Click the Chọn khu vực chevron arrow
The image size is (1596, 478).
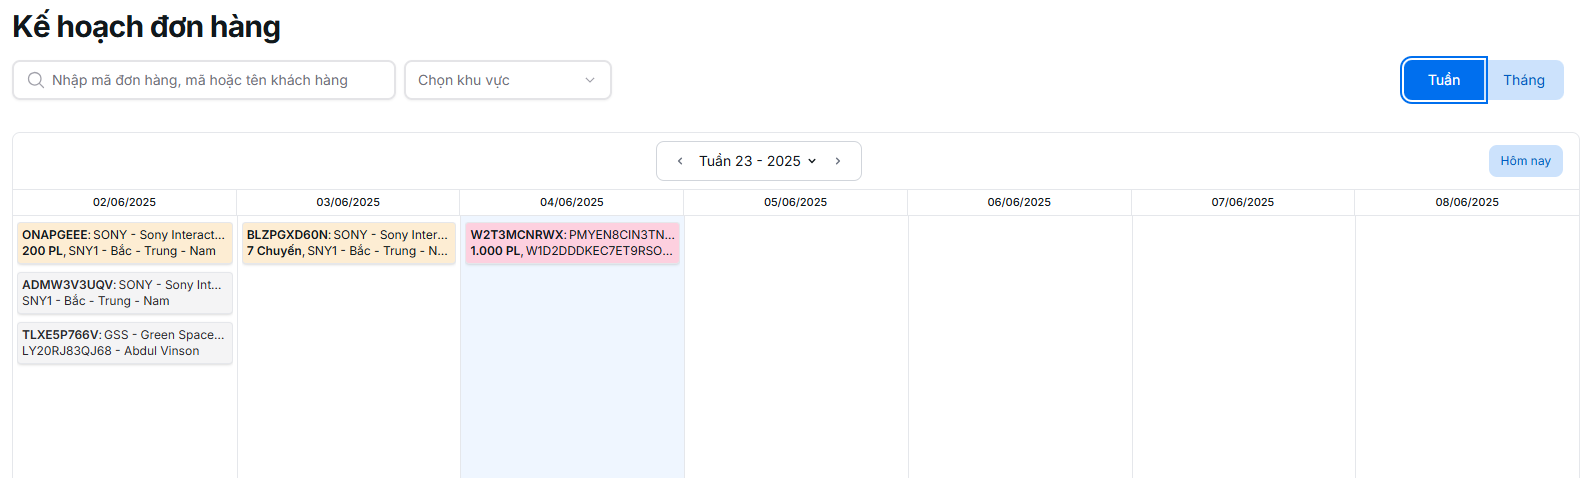click(x=590, y=80)
